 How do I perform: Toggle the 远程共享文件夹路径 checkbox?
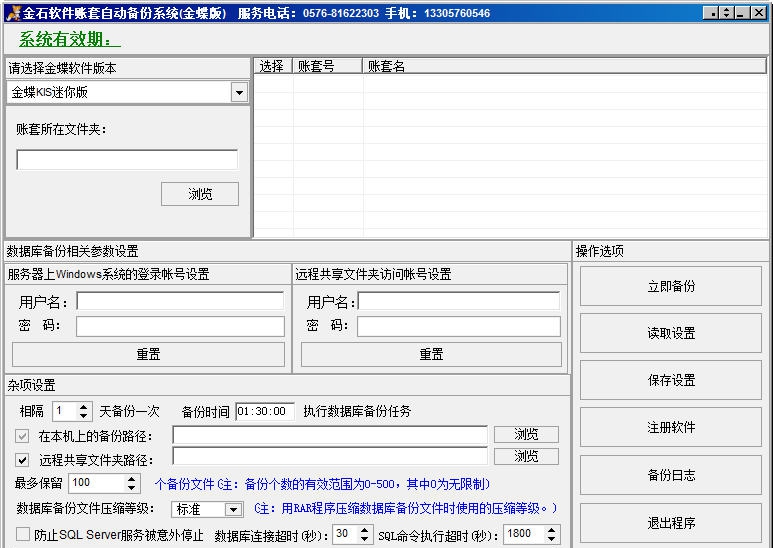point(22,460)
